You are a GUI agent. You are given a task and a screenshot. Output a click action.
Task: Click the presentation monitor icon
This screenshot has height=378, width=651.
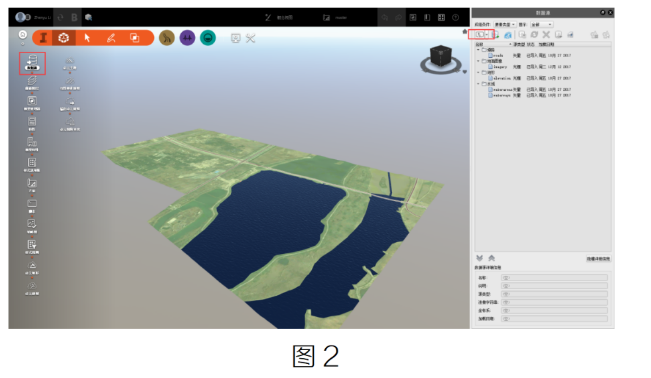coord(235,38)
